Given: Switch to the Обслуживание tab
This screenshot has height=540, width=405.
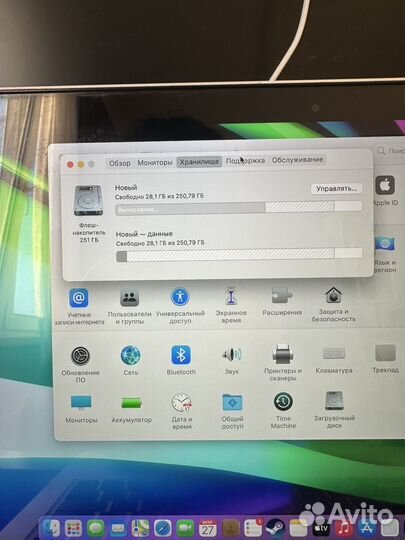Looking at the screenshot, I should tap(298, 160).
